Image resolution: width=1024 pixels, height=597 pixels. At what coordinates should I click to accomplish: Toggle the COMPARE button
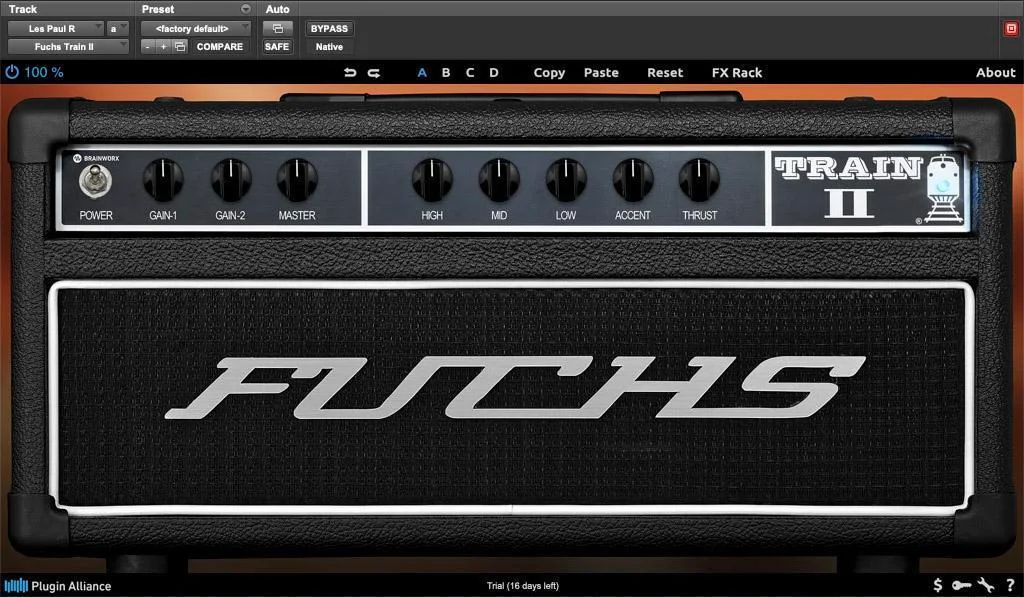[219, 46]
